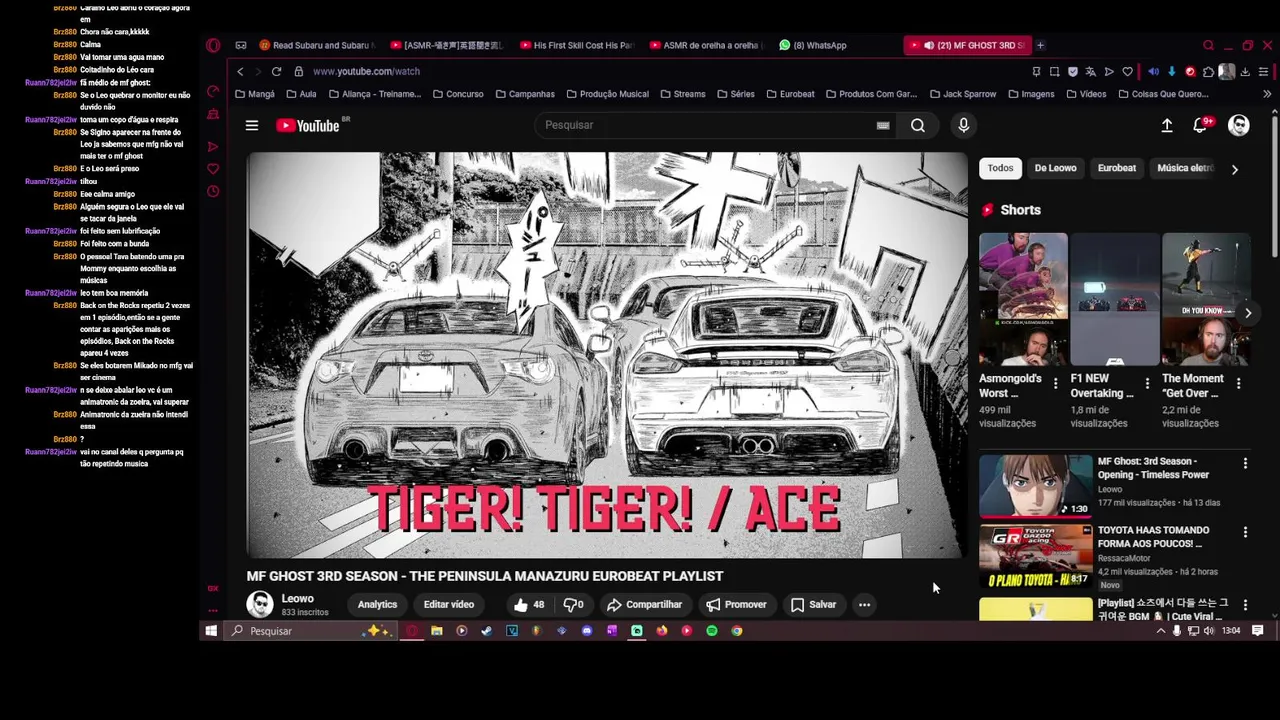Select the 'Todos' filter chip
Screen dimensions: 1280x720
pyautogui.click(x=1000, y=168)
